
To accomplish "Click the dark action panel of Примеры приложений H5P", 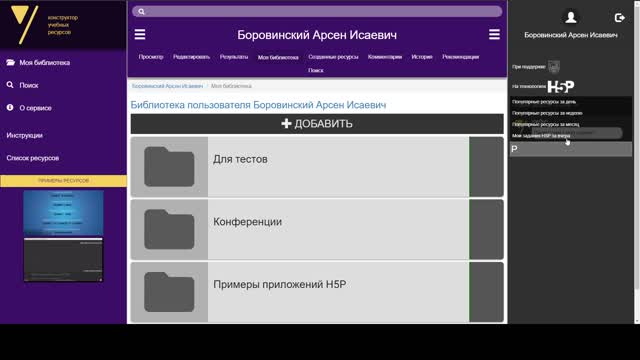I will (x=486, y=292).
